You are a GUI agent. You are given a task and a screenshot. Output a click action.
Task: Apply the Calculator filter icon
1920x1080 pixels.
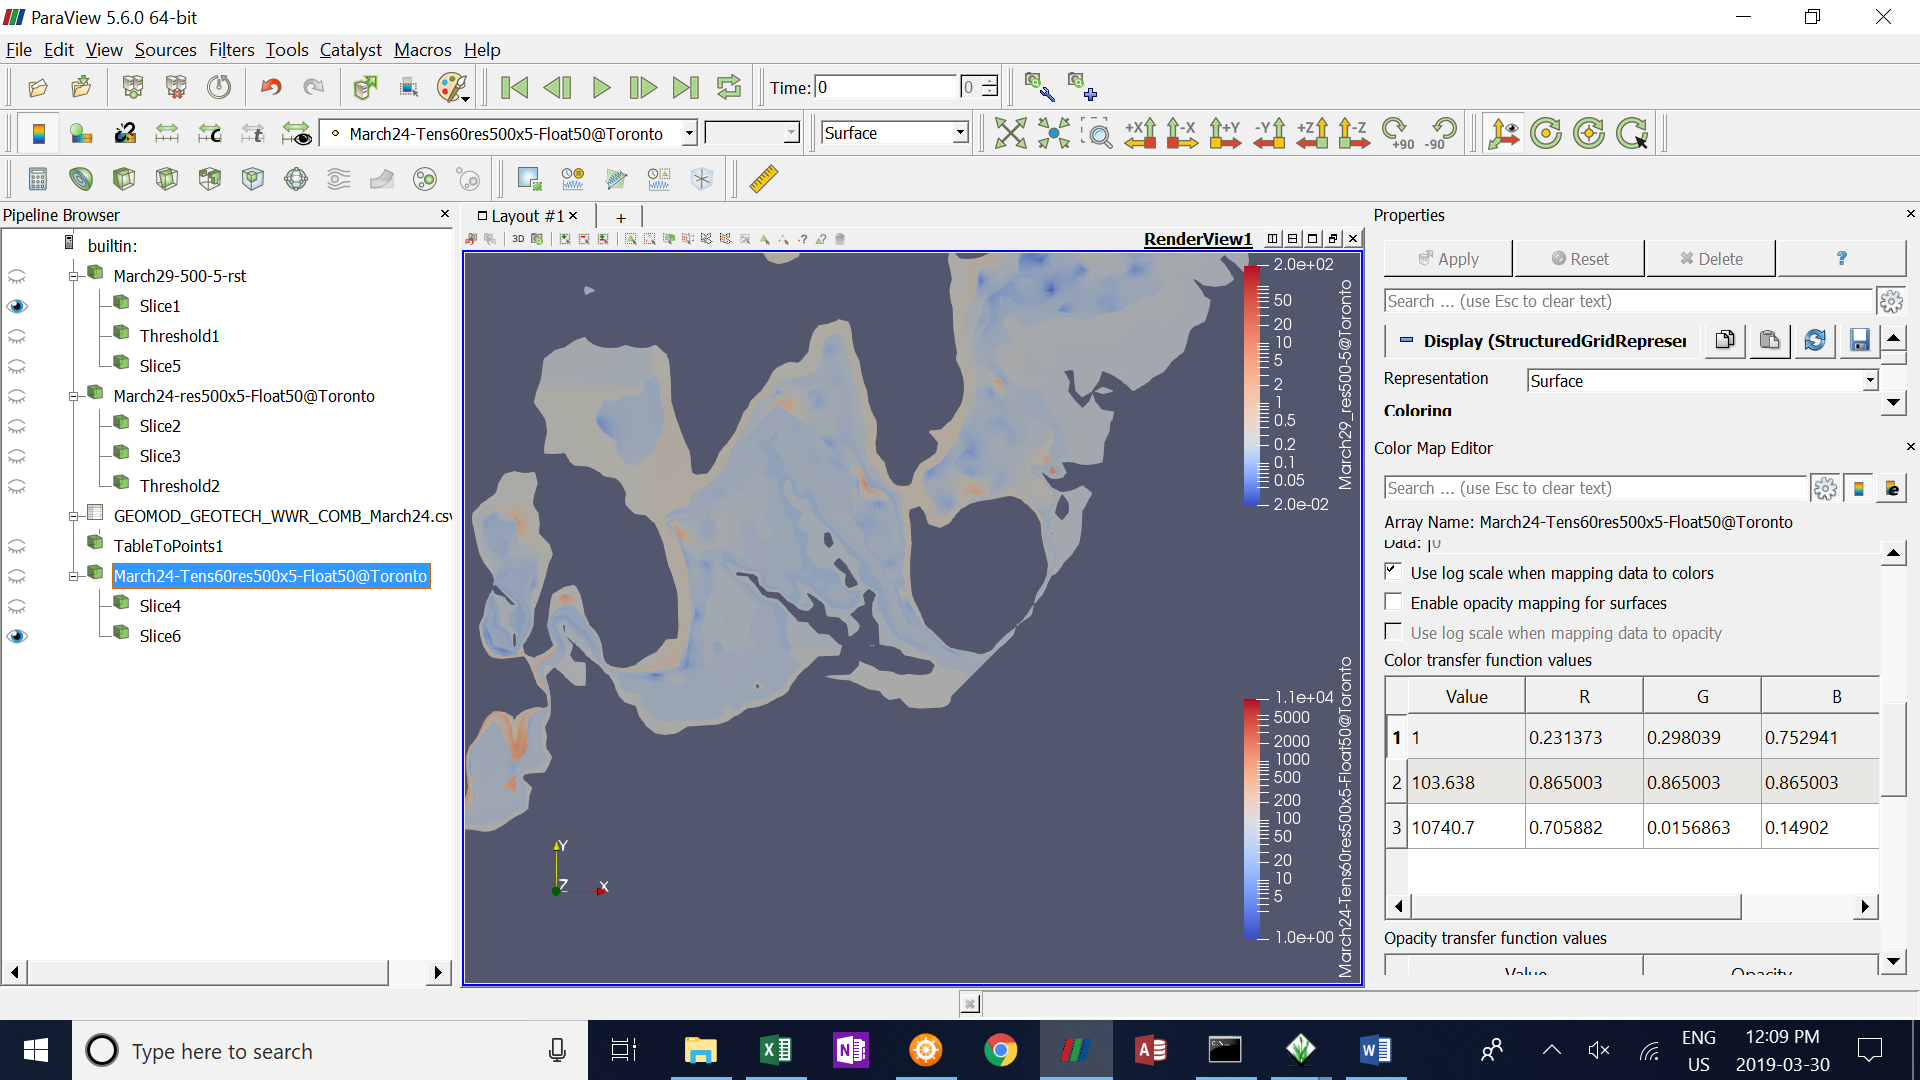tap(38, 179)
